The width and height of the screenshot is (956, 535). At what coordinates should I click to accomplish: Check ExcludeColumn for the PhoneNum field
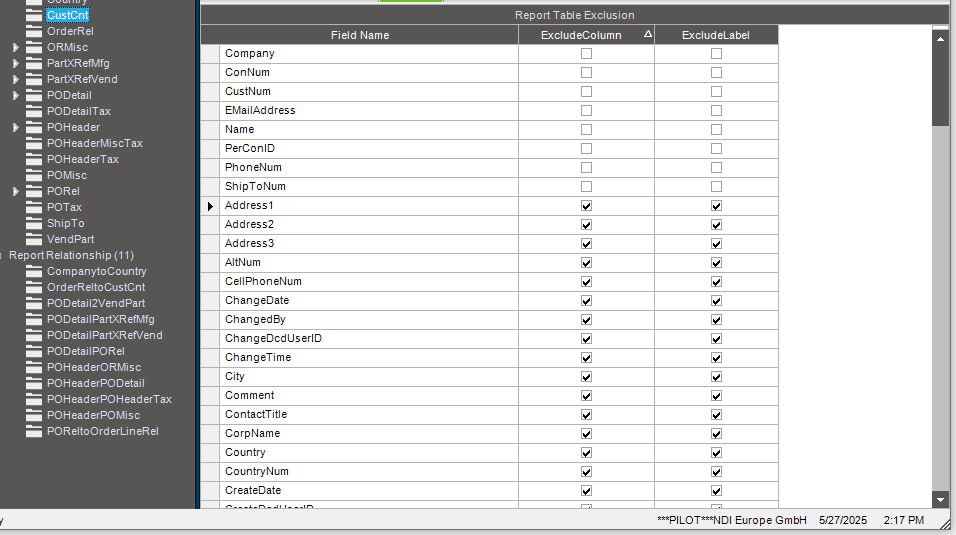pyautogui.click(x=587, y=168)
